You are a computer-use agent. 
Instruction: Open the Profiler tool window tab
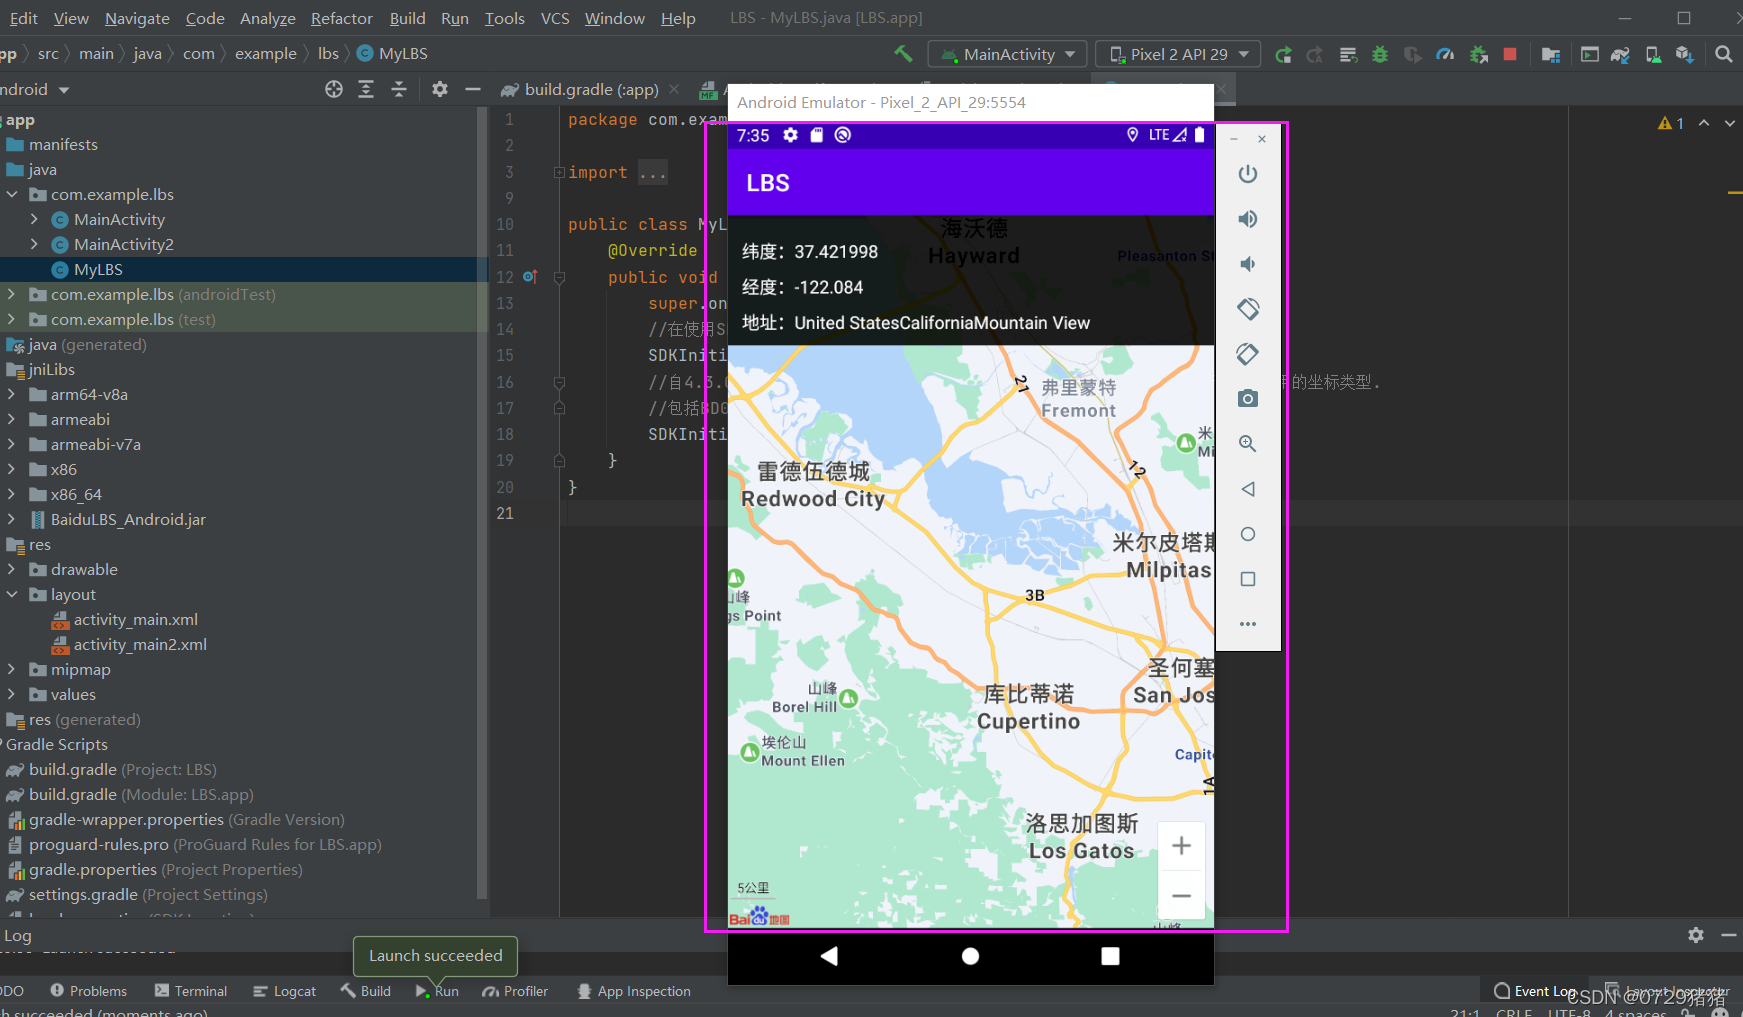click(515, 991)
